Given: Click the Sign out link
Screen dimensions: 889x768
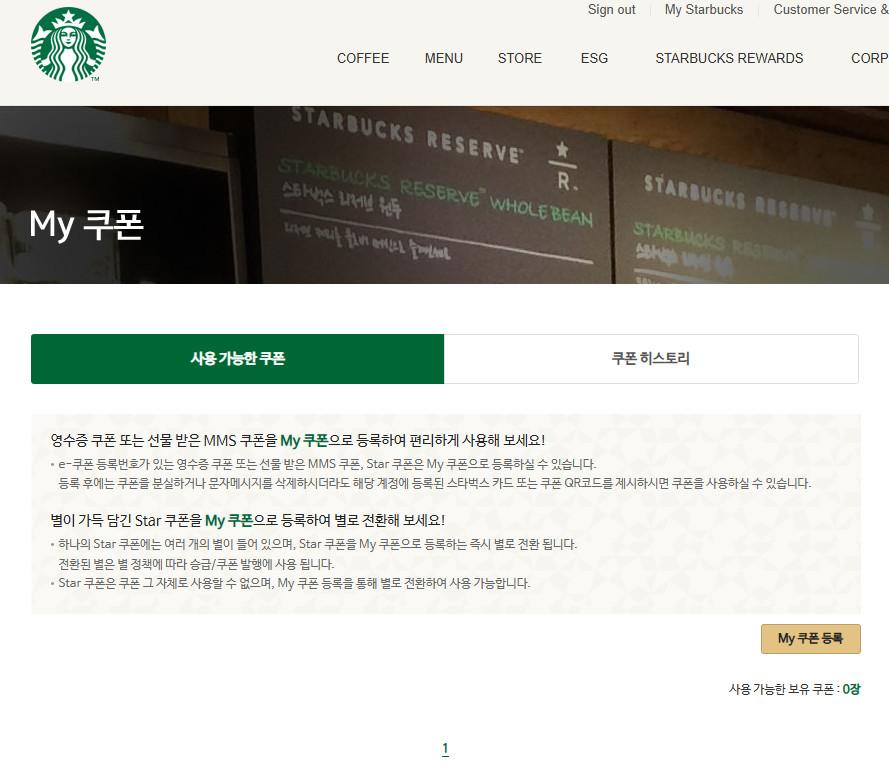Looking at the screenshot, I should (x=611, y=10).
